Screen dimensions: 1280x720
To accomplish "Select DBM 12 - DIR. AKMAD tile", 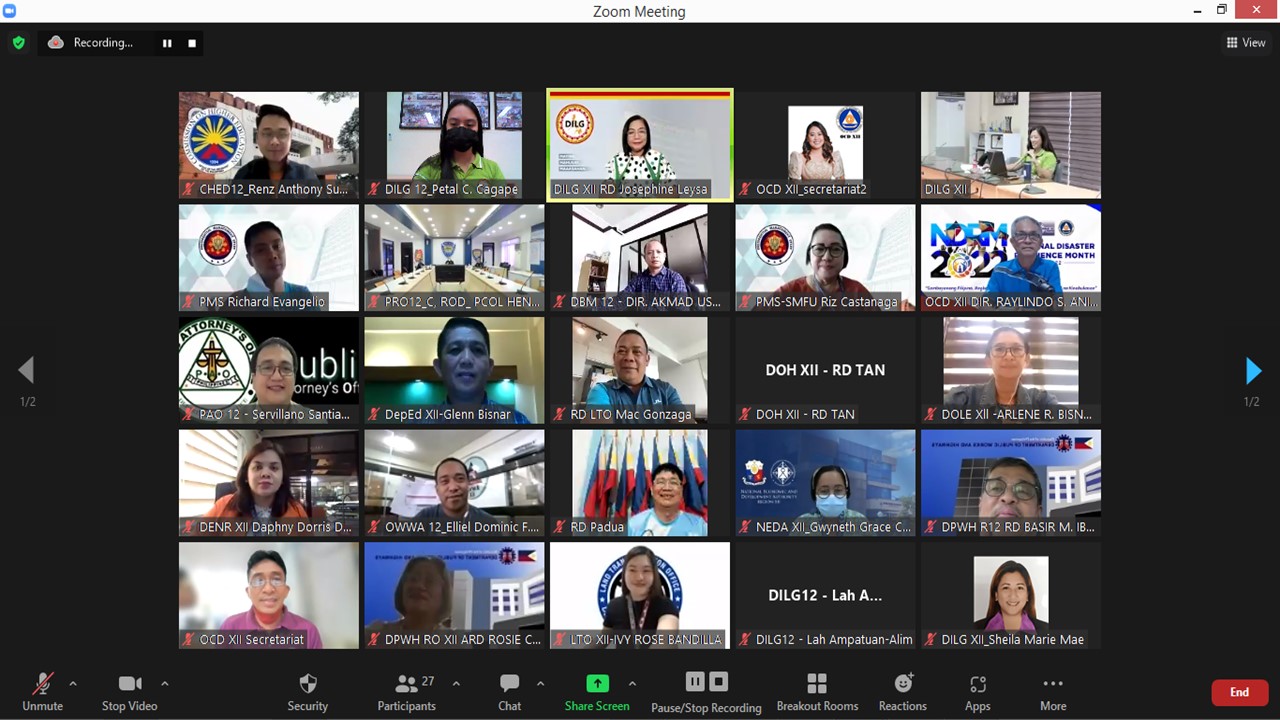I will [x=640, y=258].
